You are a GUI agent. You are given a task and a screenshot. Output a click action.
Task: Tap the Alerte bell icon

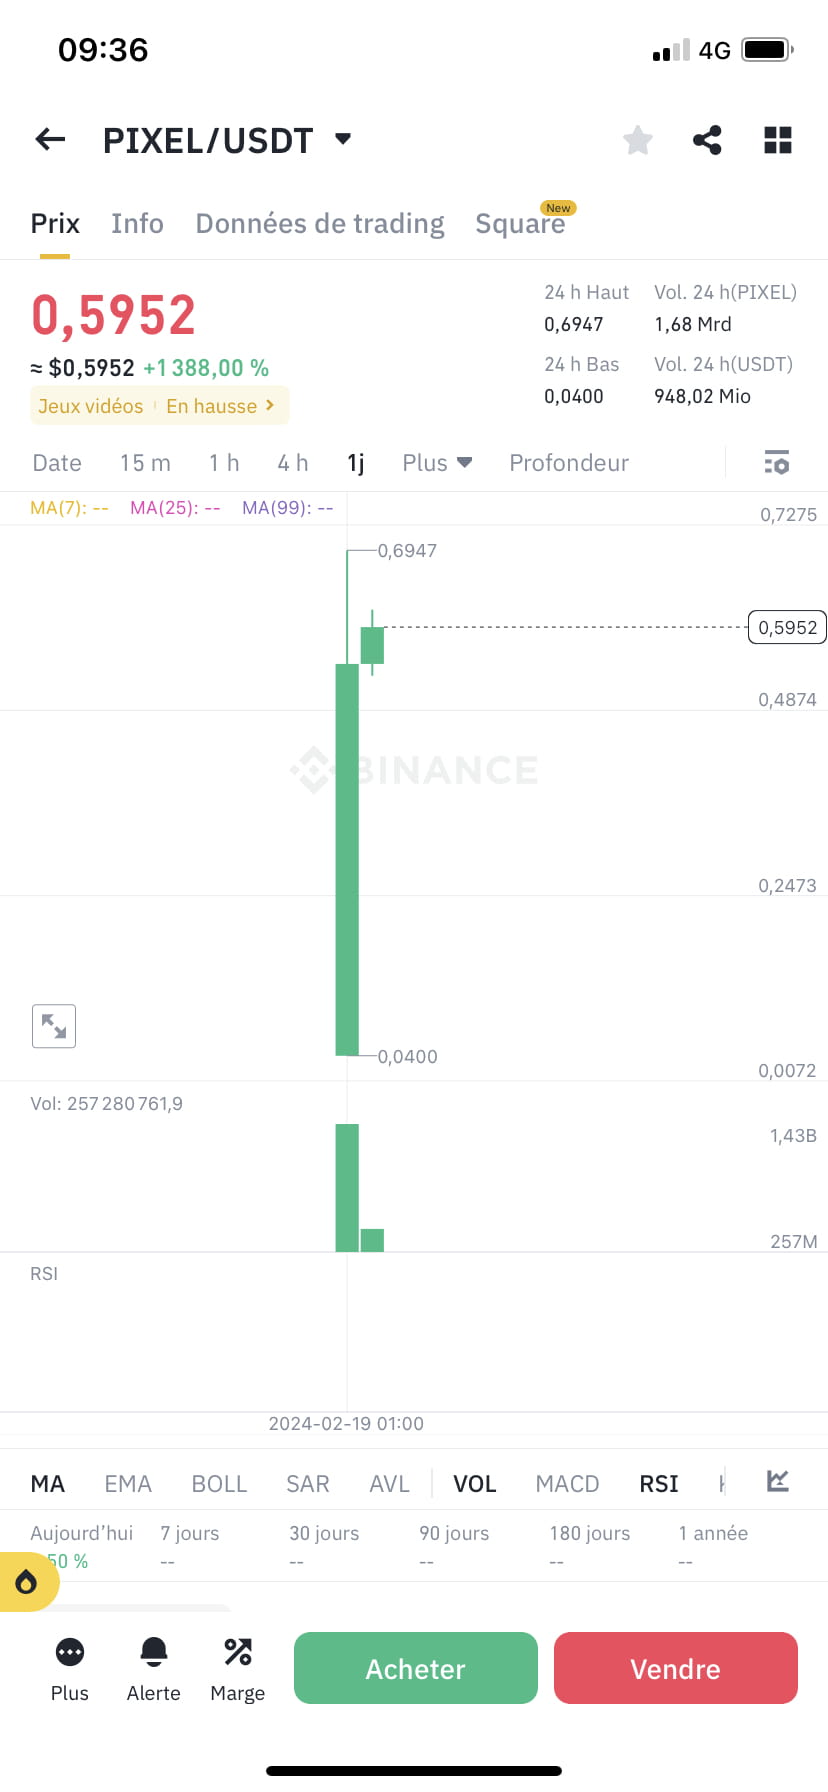(x=154, y=1652)
